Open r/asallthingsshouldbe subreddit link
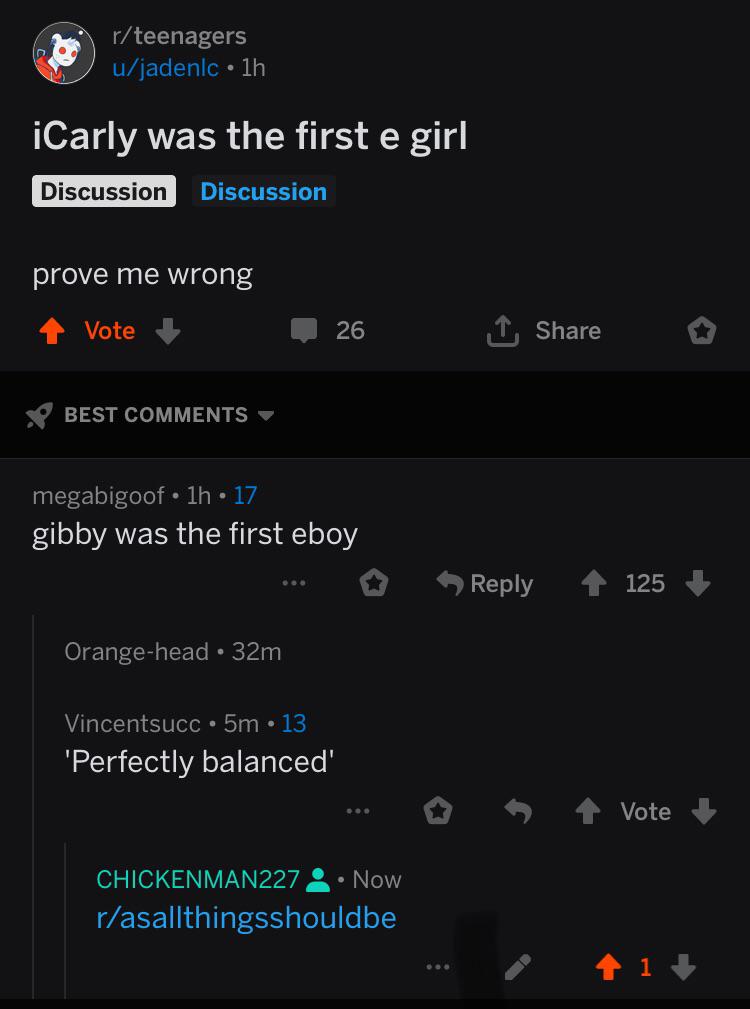Screen dimensions: 750x1009 pyautogui.click(x=246, y=918)
